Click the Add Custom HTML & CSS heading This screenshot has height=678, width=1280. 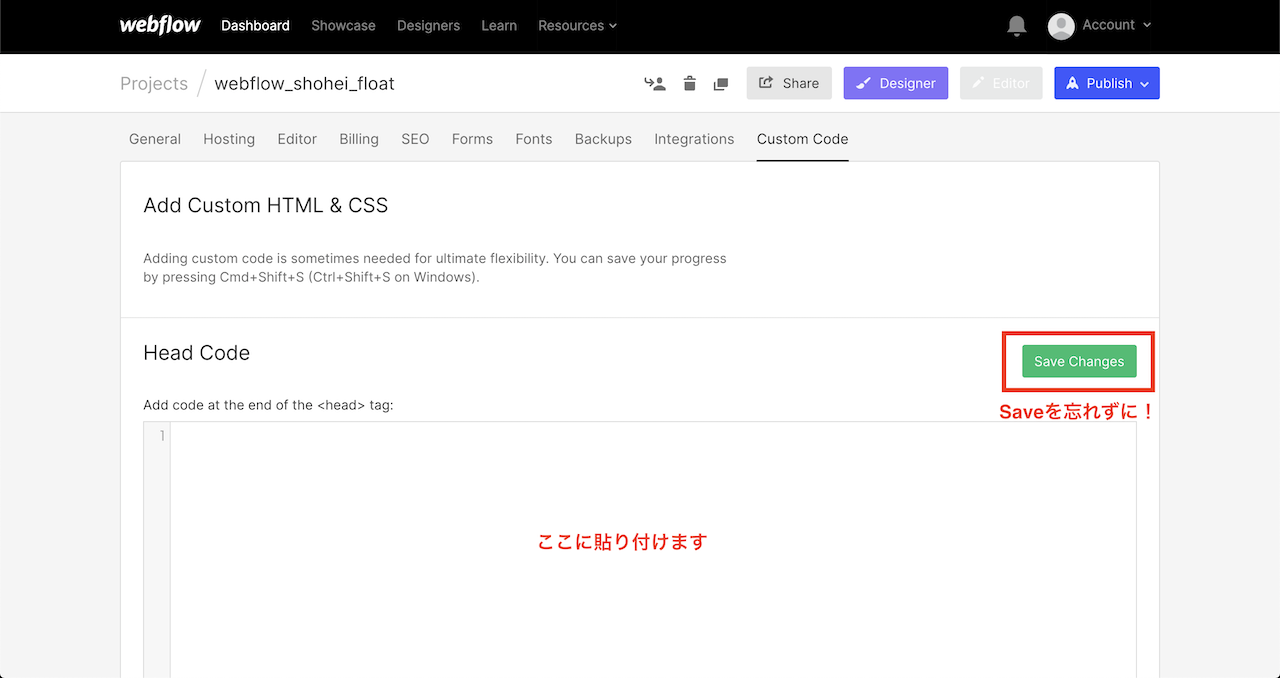266,205
